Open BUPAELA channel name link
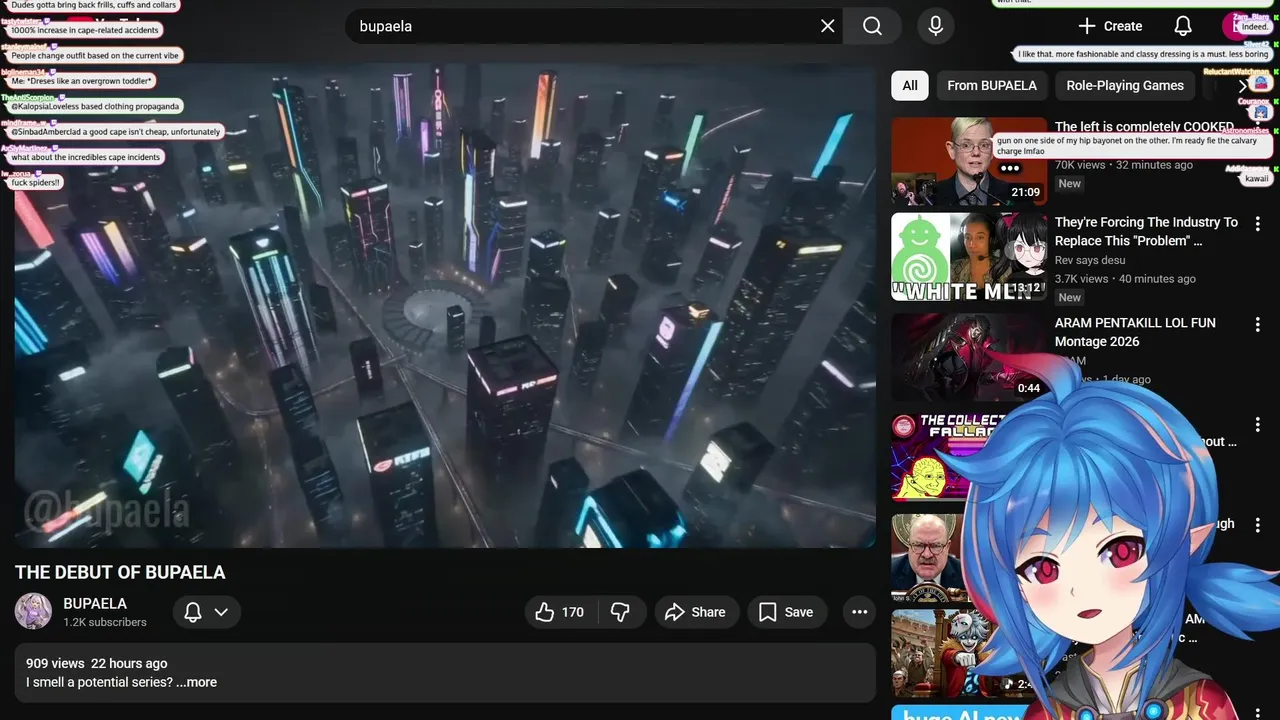The image size is (1280, 720). pos(95,604)
